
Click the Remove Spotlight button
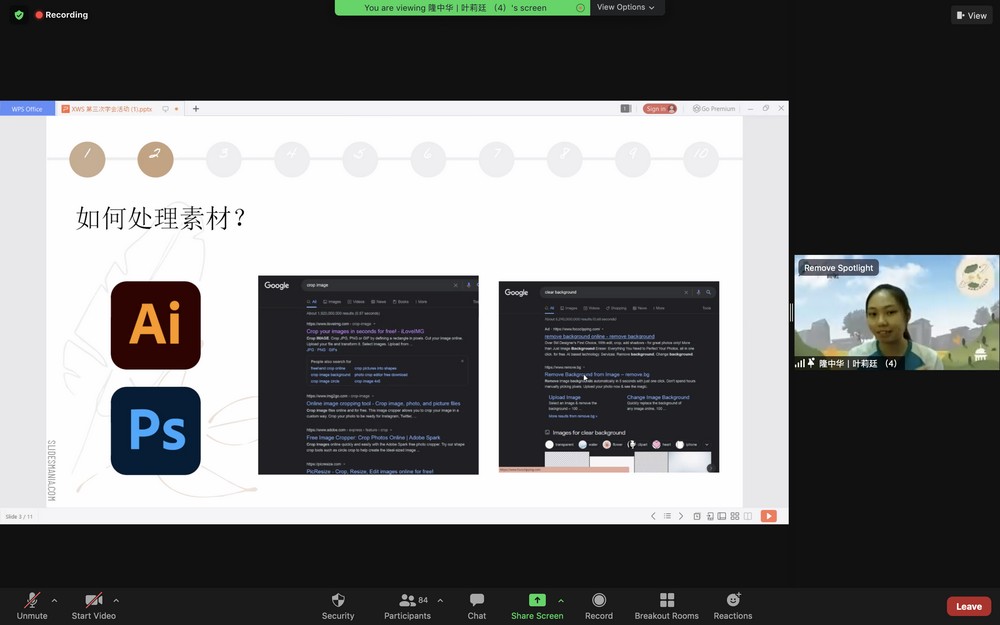(x=838, y=268)
